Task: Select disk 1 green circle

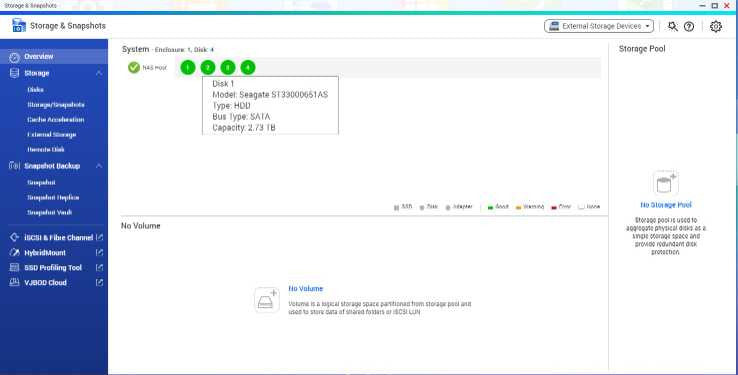Action: point(188,68)
